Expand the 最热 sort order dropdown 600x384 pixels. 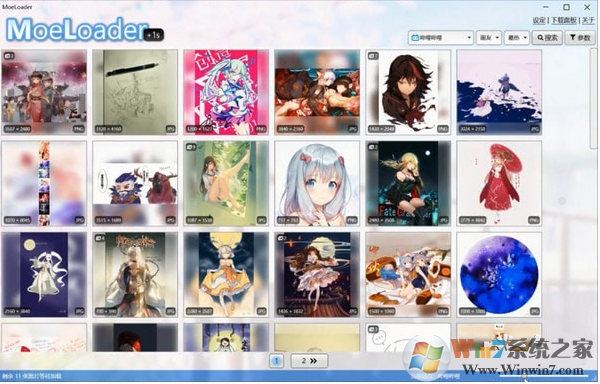tap(517, 38)
